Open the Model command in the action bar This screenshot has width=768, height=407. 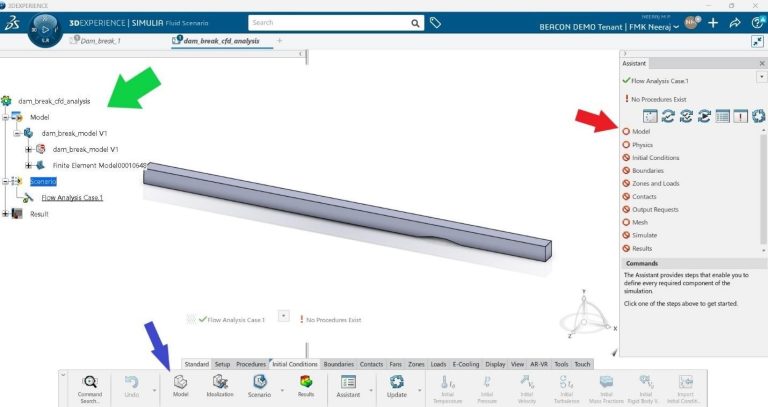180,386
